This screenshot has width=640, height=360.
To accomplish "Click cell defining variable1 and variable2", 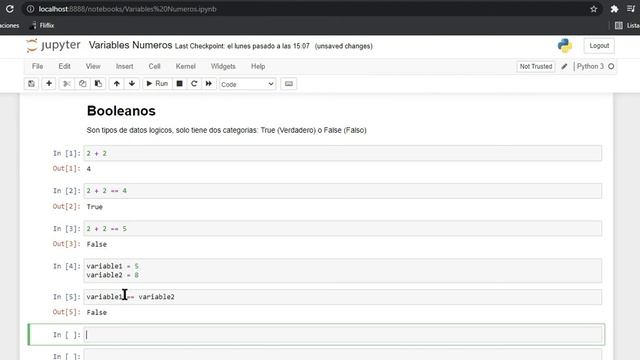I will tap(342, 271).
